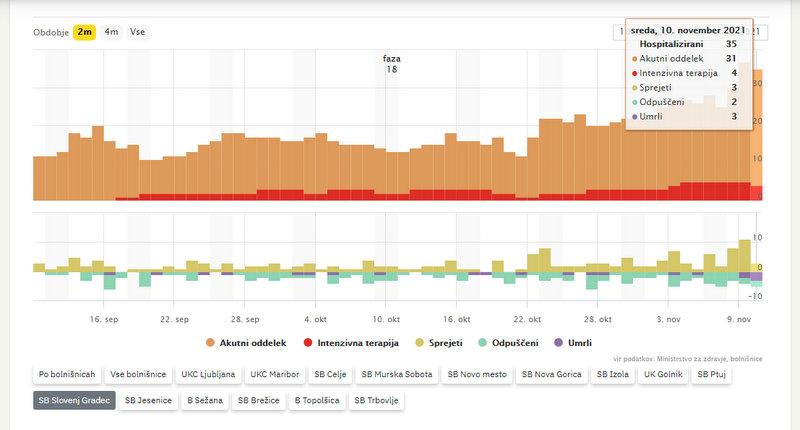Show SB Jesenice hospital chart
Viewport: 800px width, 430px height.
coord(149,400)
